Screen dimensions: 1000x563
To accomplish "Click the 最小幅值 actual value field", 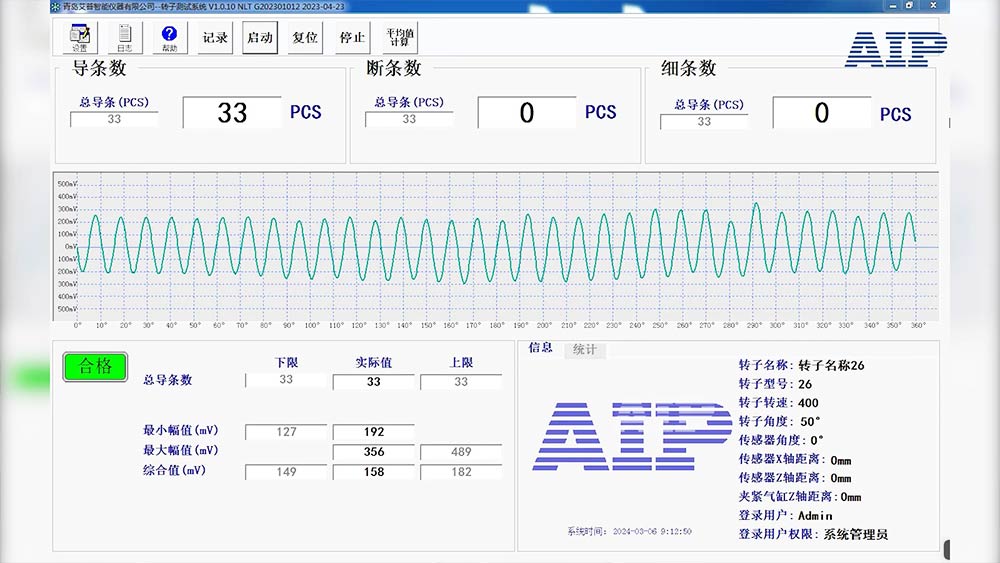I will [373, 432].
